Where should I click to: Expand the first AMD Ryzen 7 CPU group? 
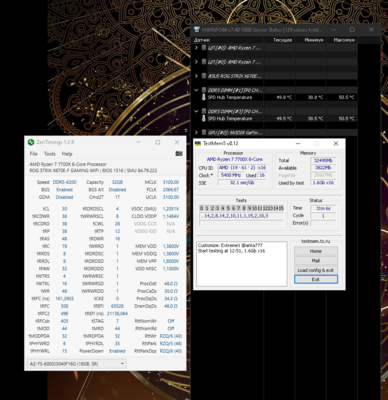[196, 48]
